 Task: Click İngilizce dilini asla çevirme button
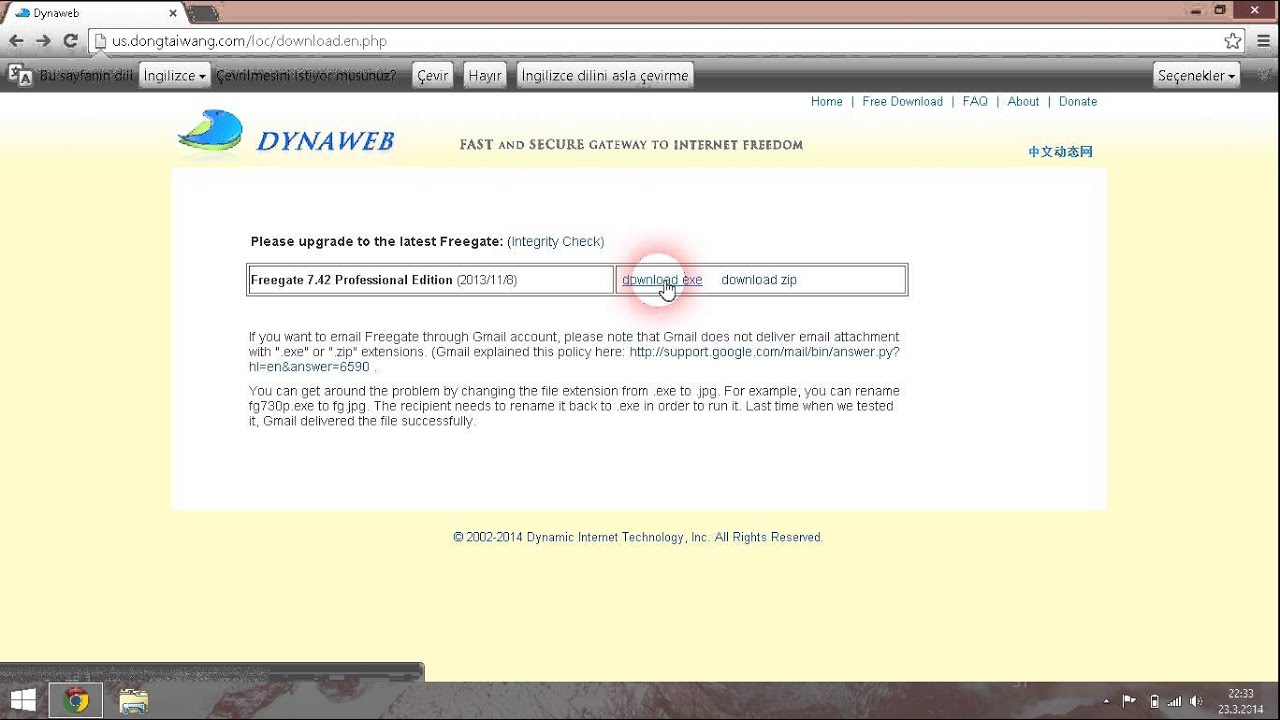click(x=605, y=76)
